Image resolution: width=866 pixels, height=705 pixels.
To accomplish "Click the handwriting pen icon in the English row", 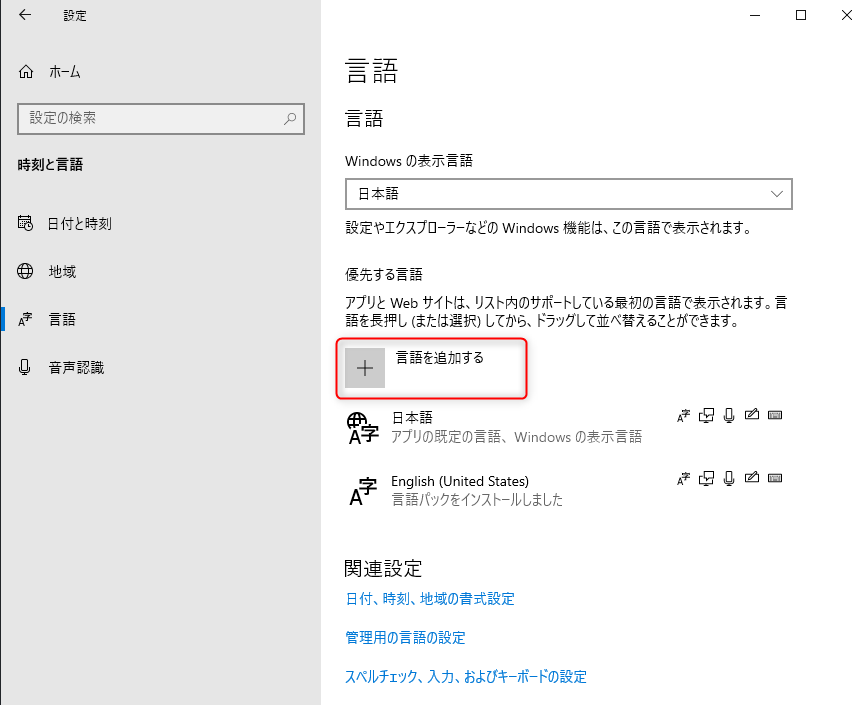I will point(752,478).
